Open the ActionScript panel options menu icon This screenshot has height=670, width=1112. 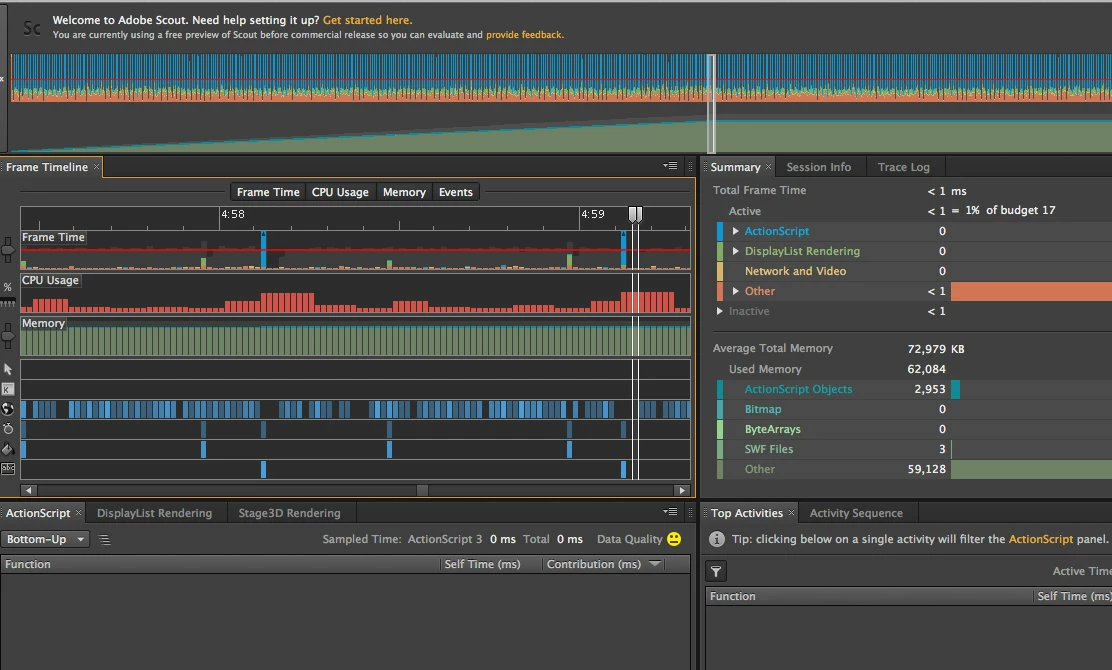click(670, 512)
